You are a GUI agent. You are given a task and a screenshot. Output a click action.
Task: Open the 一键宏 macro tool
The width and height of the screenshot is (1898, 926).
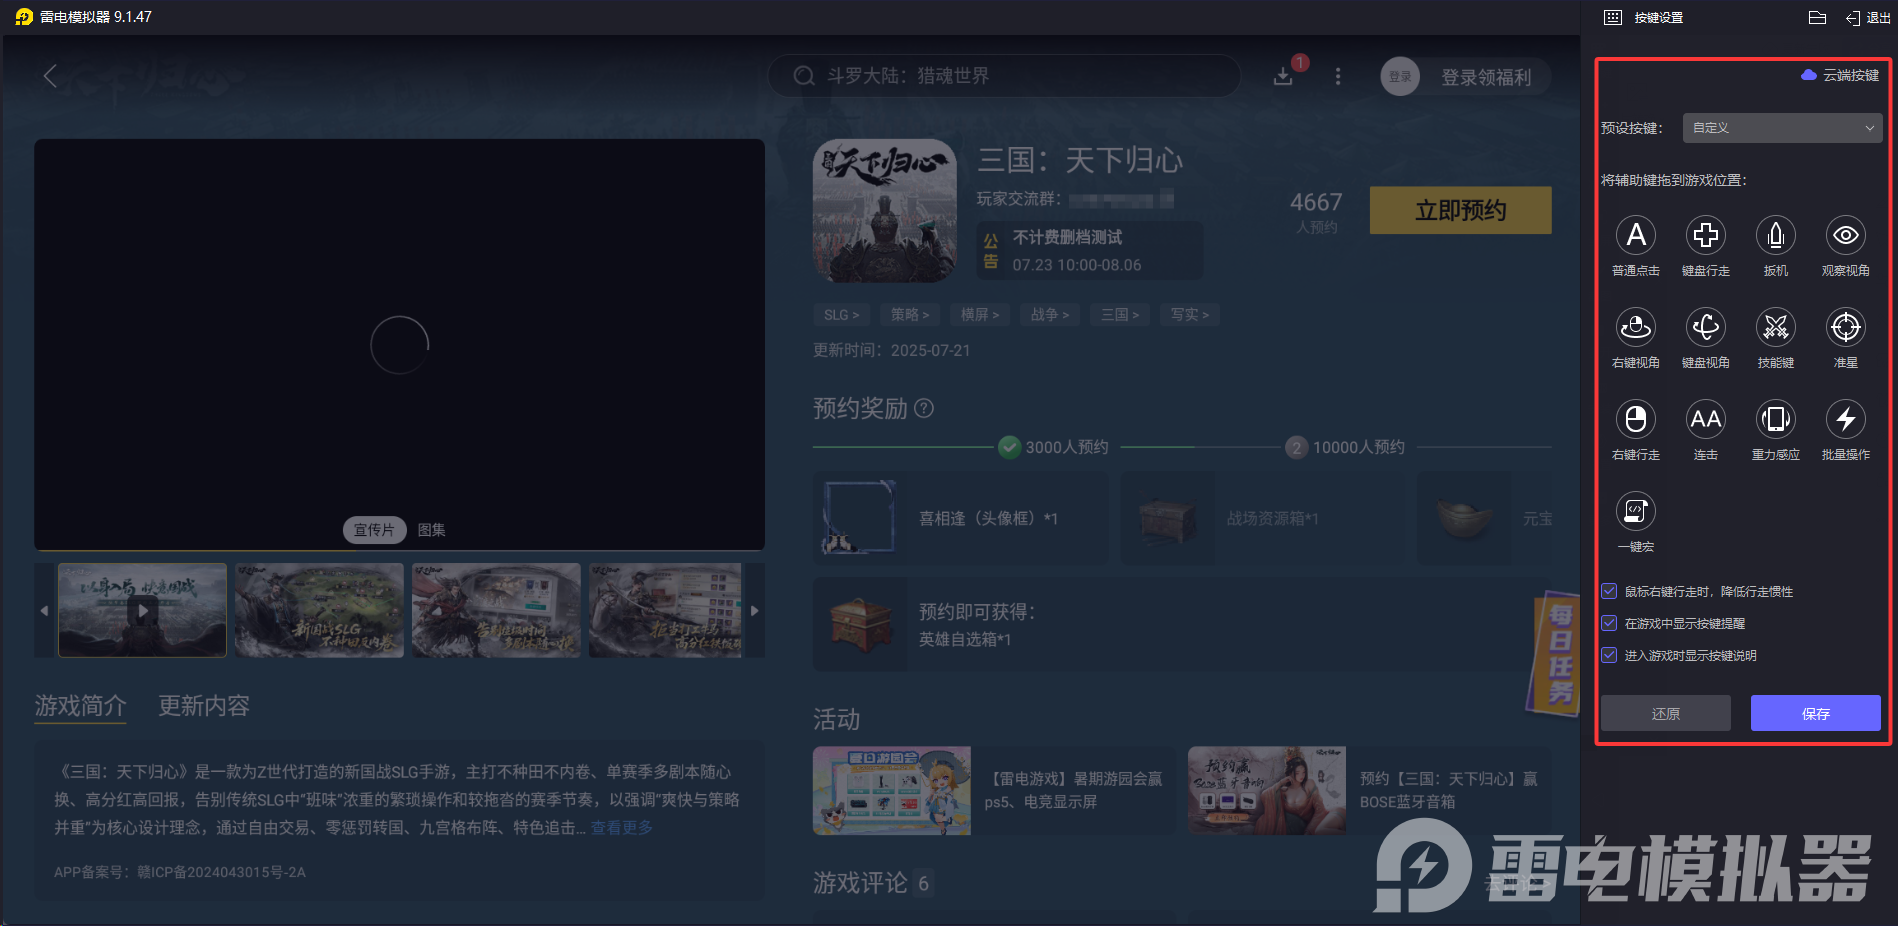pos(1635,512)
